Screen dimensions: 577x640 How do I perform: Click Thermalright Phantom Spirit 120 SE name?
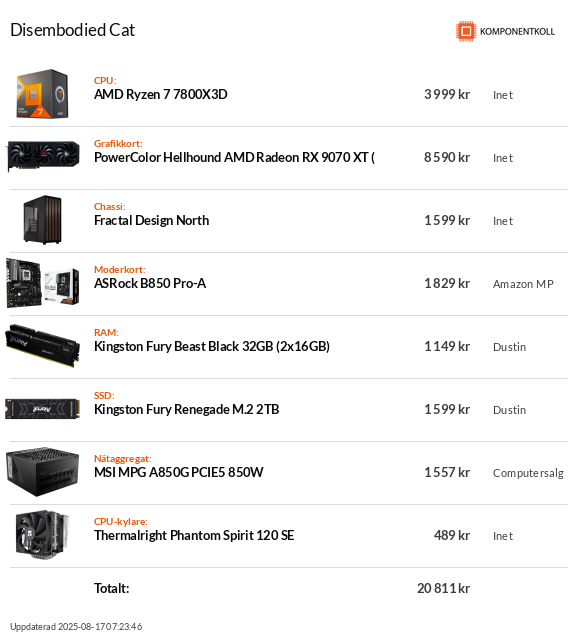tap(194, 536)
